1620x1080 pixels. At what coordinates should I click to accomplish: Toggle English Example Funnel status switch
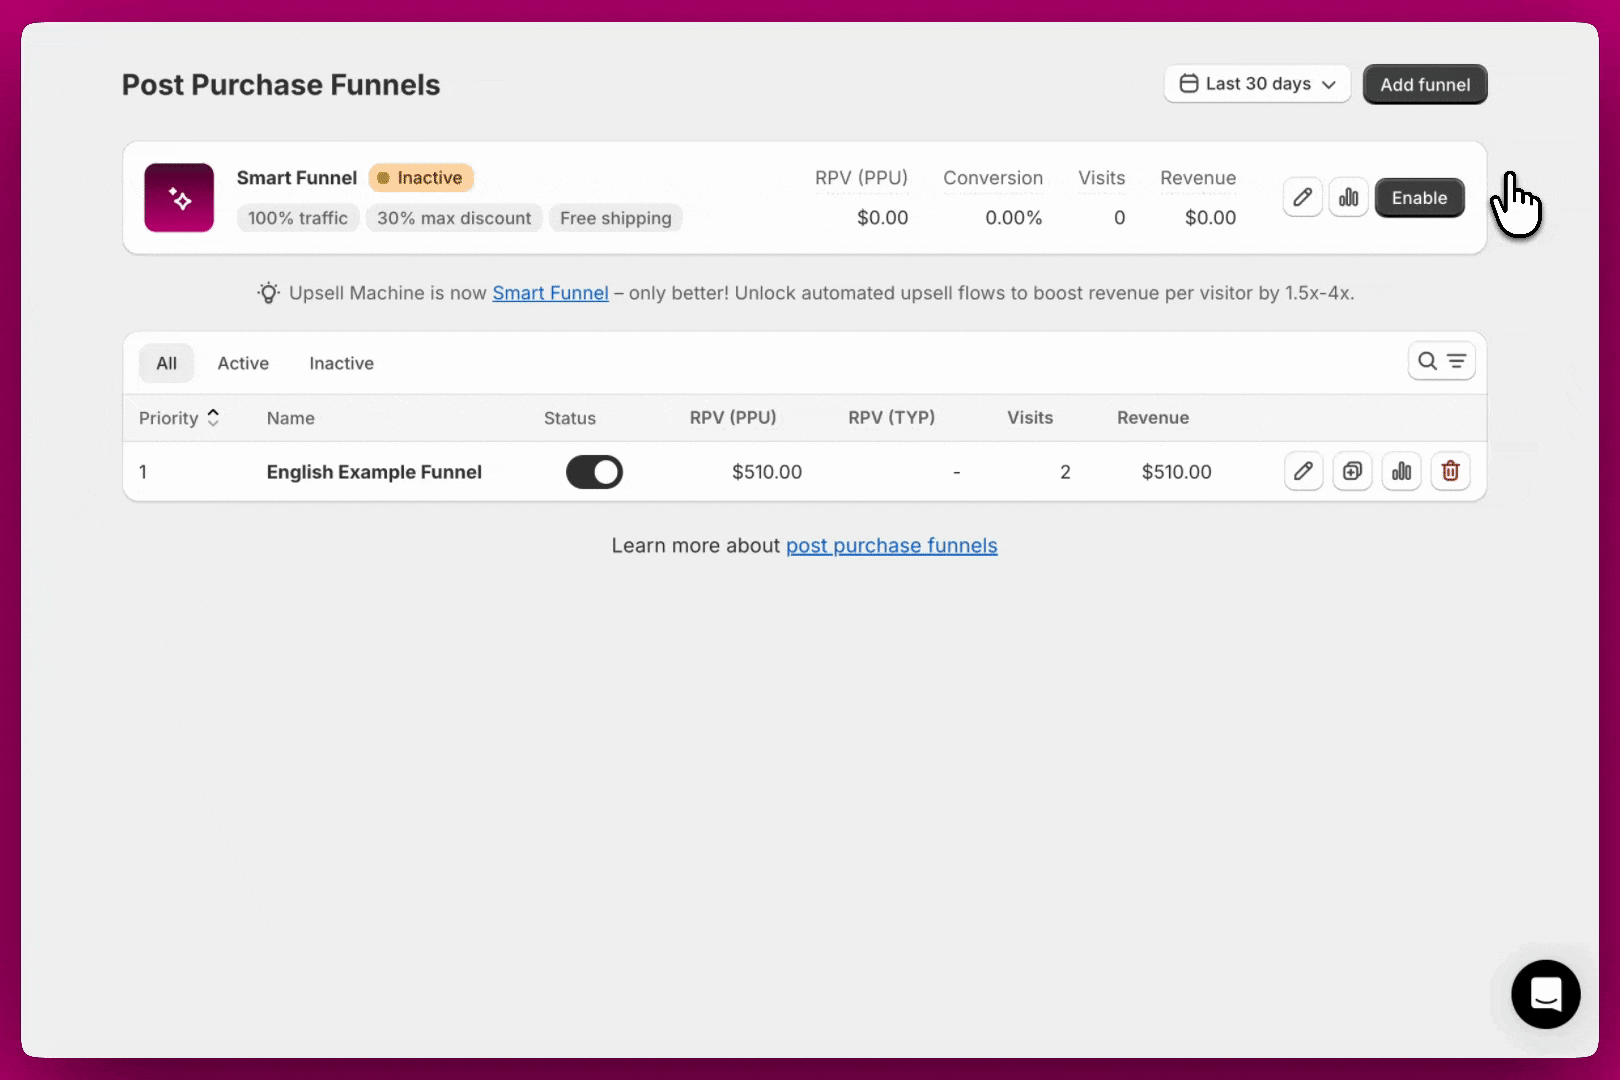pos(594,472)
